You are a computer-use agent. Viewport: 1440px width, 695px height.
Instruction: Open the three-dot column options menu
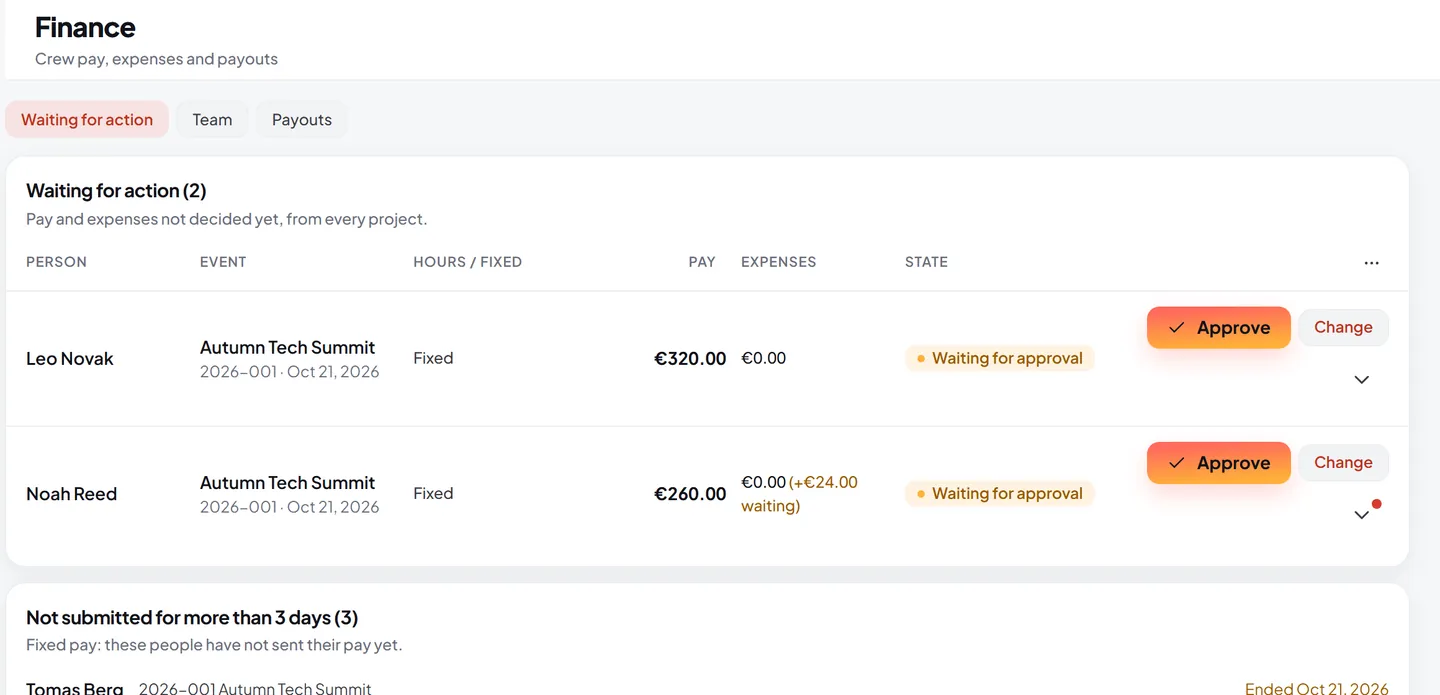click(1371, 263)
